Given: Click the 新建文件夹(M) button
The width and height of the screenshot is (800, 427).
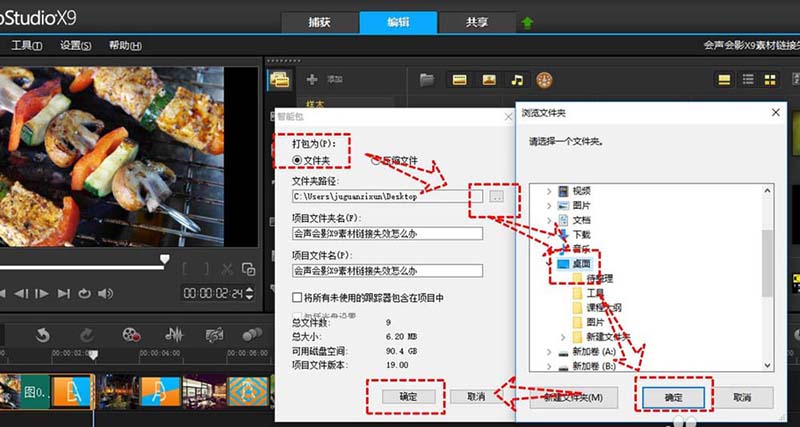Looking at the screenshot, I should pyautogui.click(x=573, y=397).
